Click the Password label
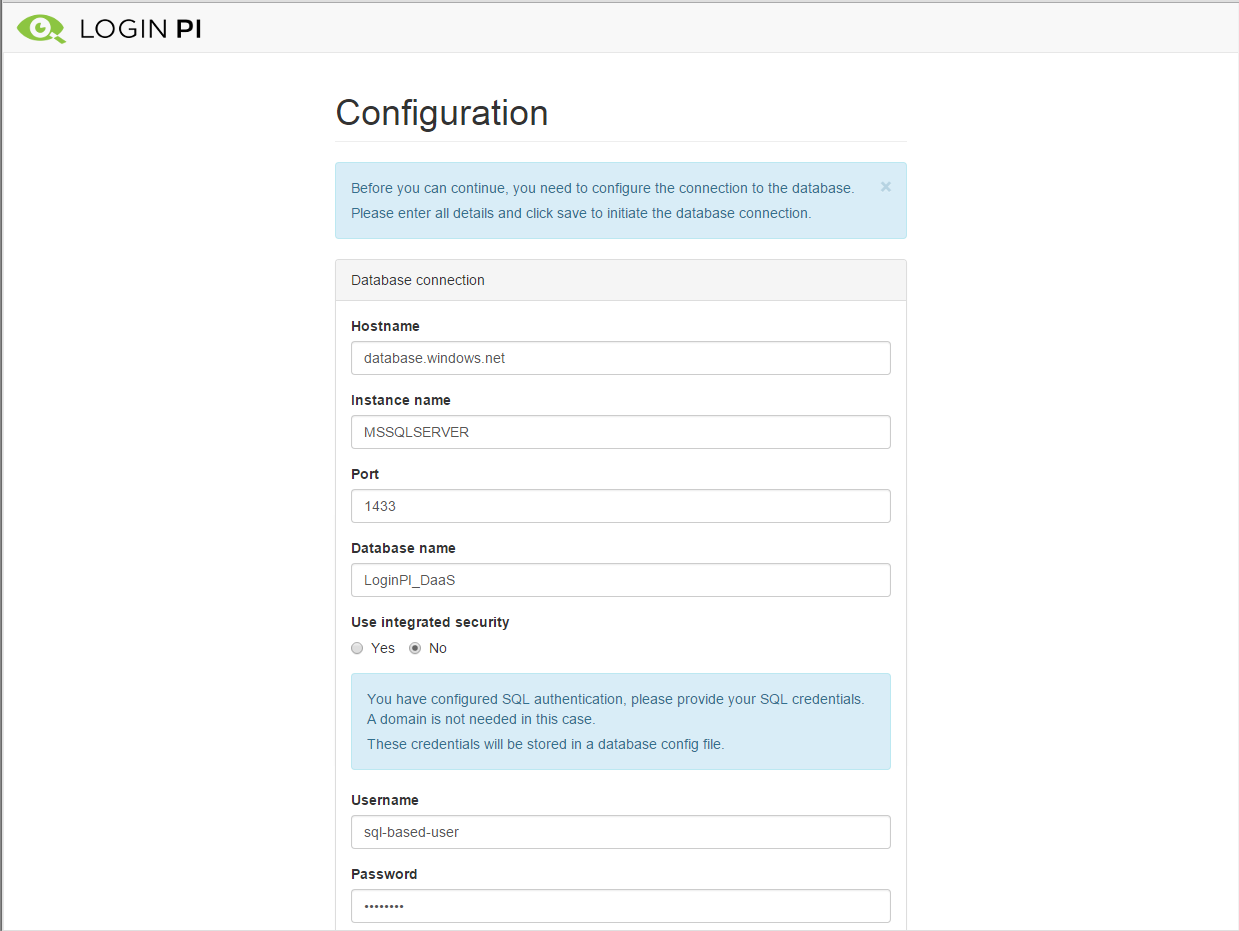Screen dimensions: 1239x931 tap(384, 874)
